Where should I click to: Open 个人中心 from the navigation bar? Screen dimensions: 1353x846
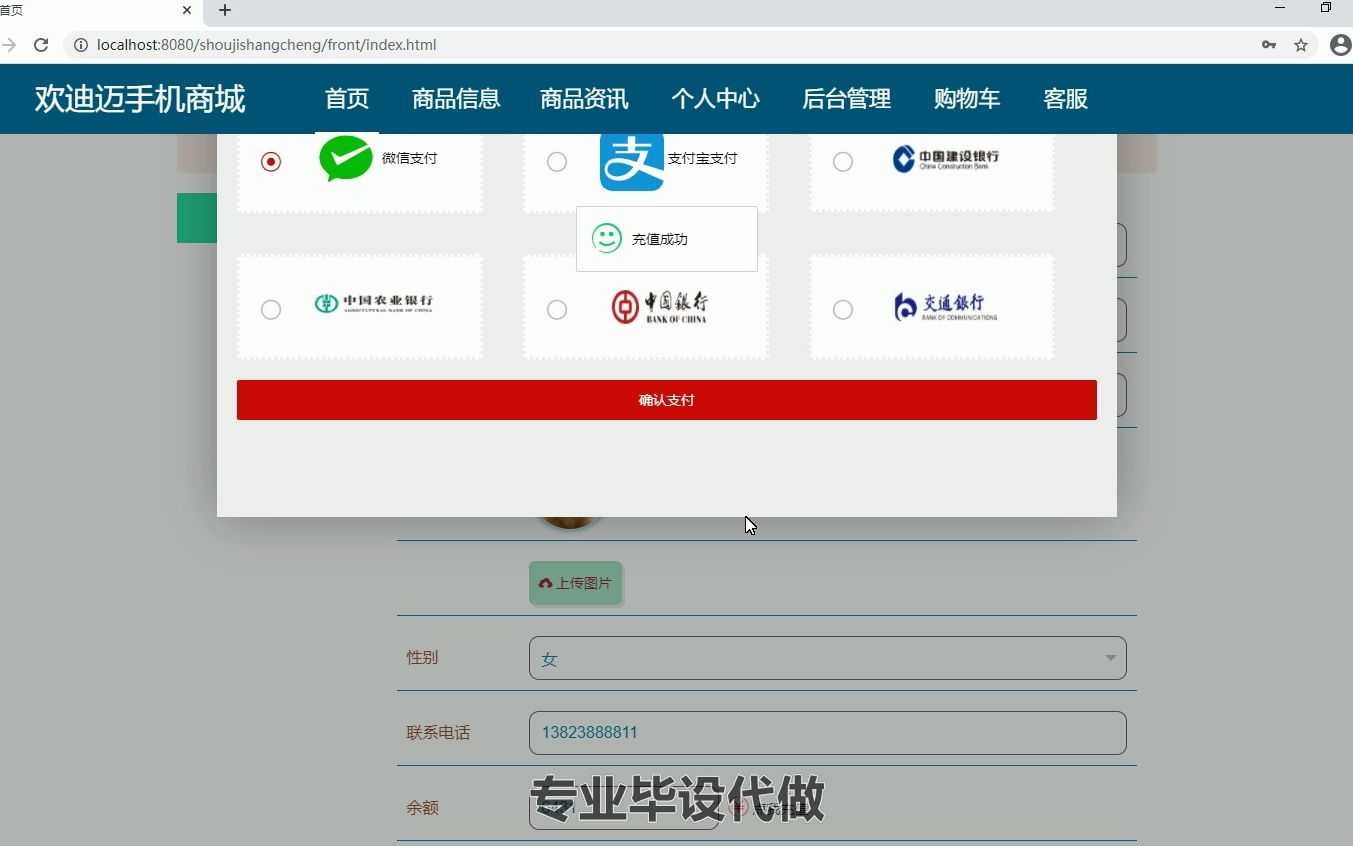point(715,99)
